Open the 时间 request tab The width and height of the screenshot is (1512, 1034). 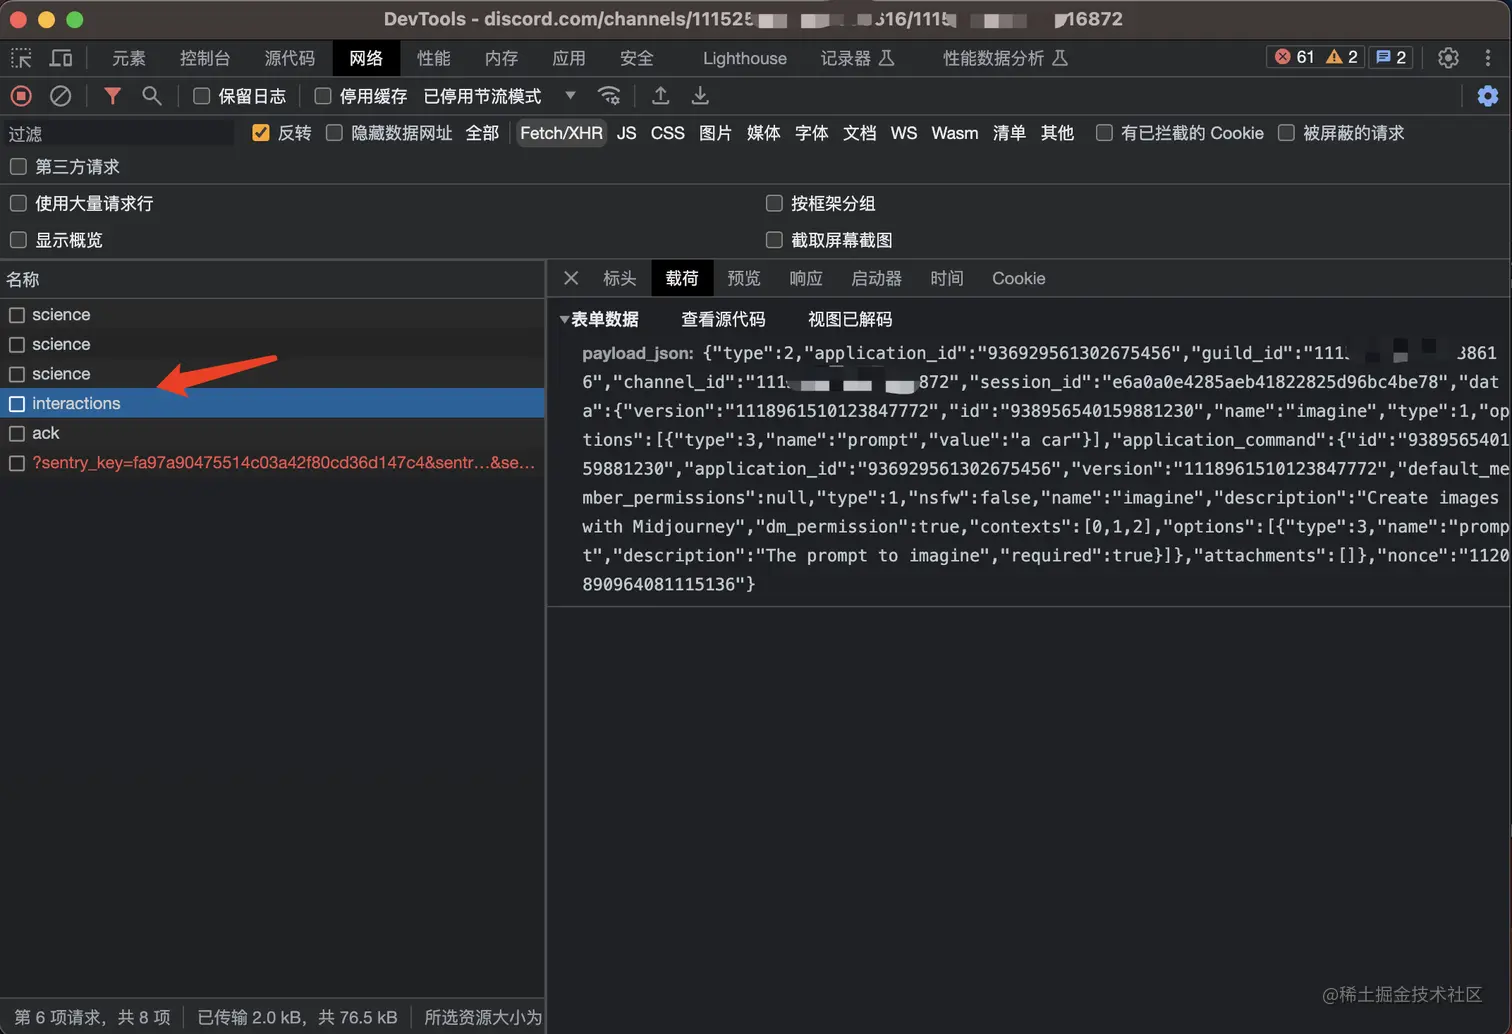(947, 278)
